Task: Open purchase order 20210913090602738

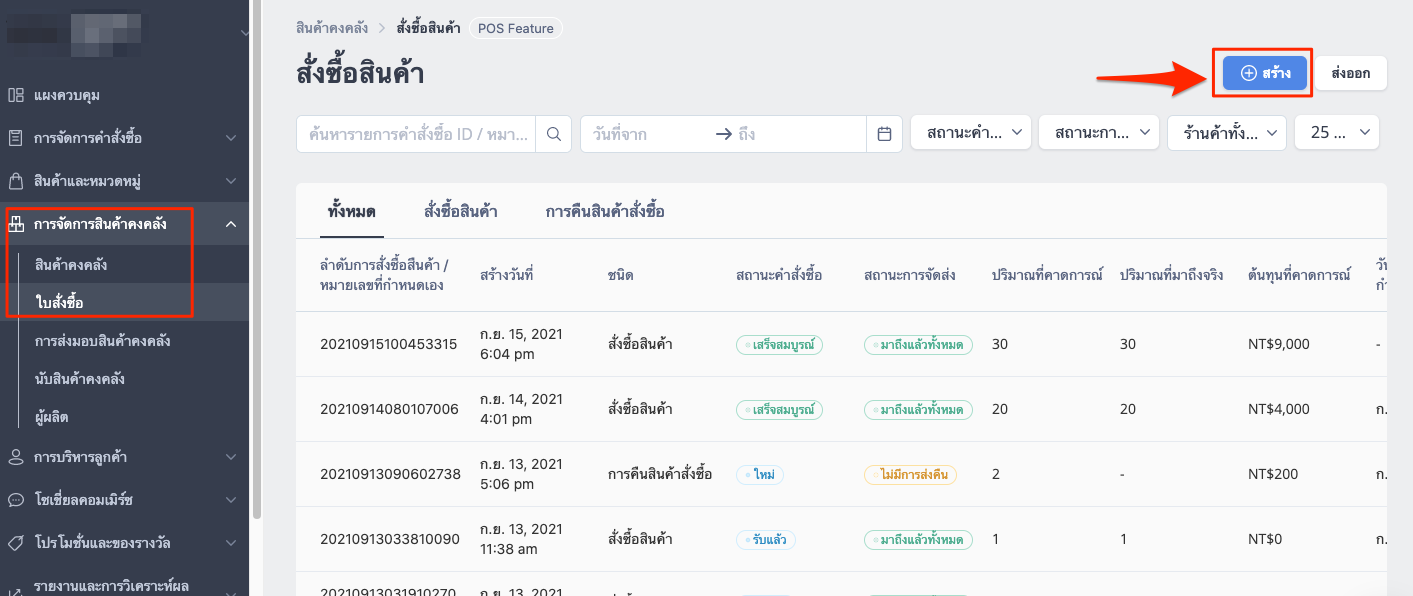Action: 390,474
